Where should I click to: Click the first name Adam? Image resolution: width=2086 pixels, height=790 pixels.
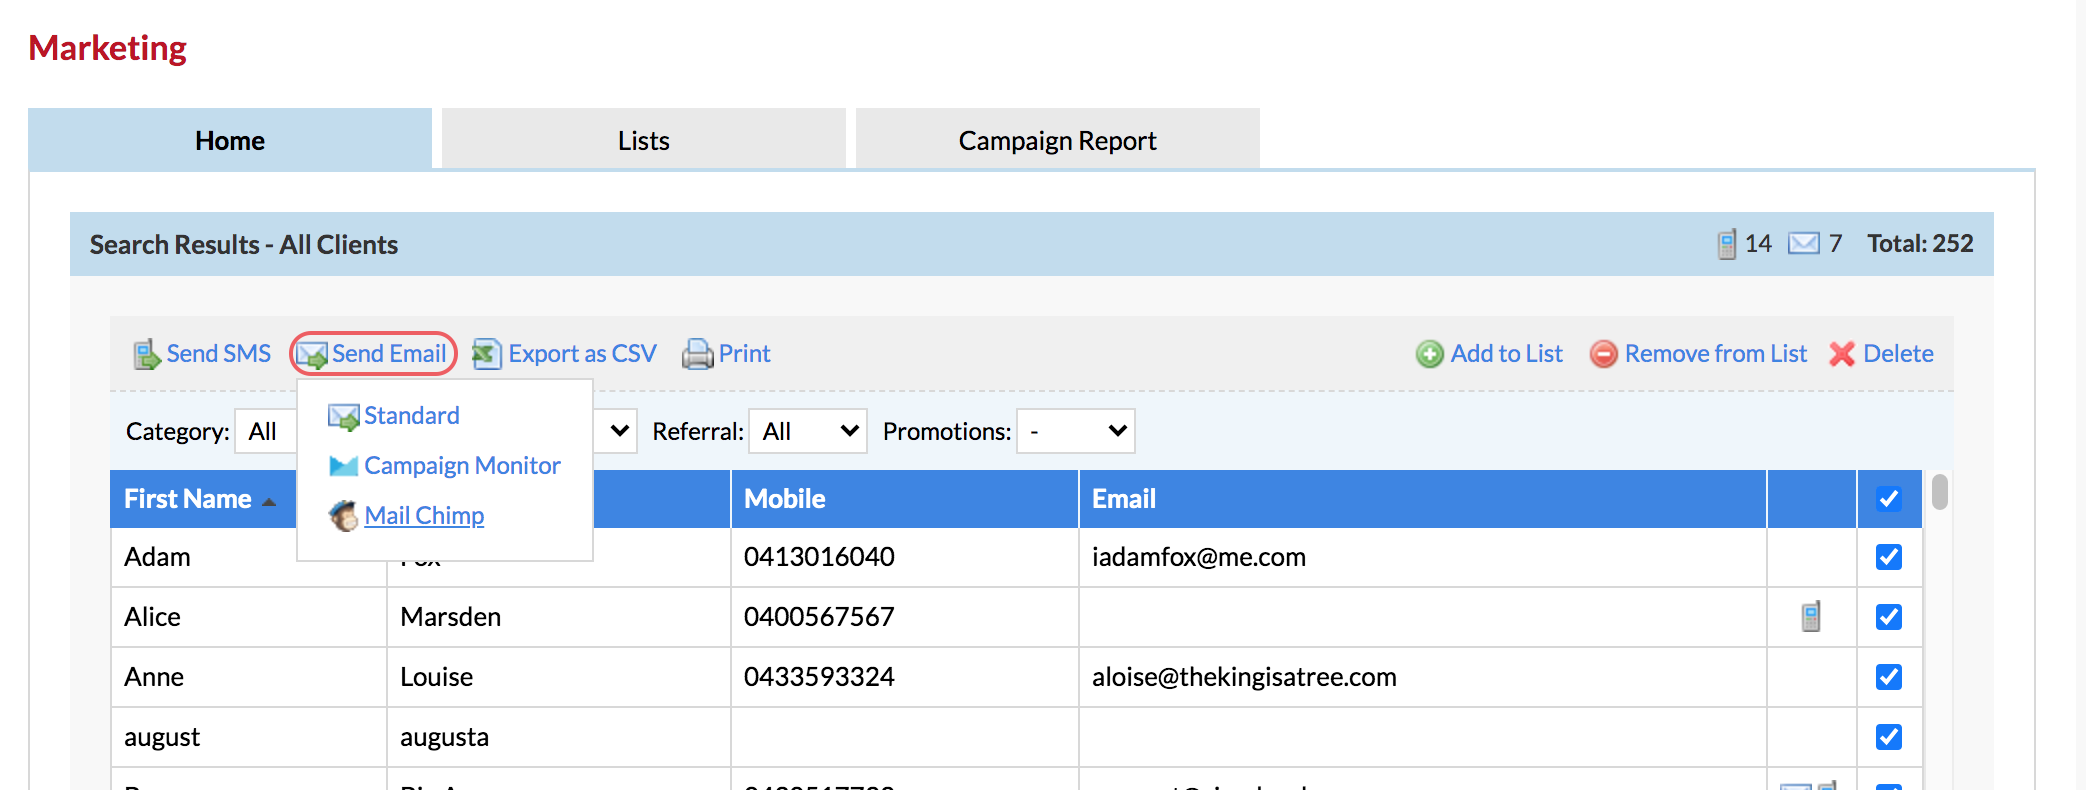click(x=157, y=557)
